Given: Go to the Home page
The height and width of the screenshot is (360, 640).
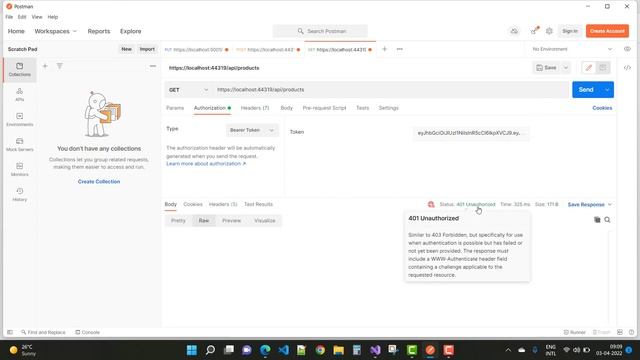Looking at the screenshot, I should pos(16,31).
